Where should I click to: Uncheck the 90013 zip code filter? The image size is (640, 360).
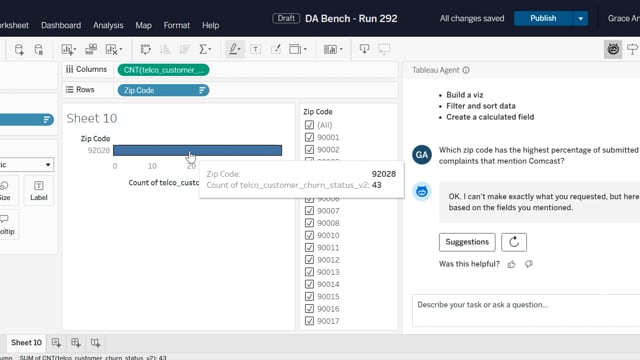click(x=309, y=272)
